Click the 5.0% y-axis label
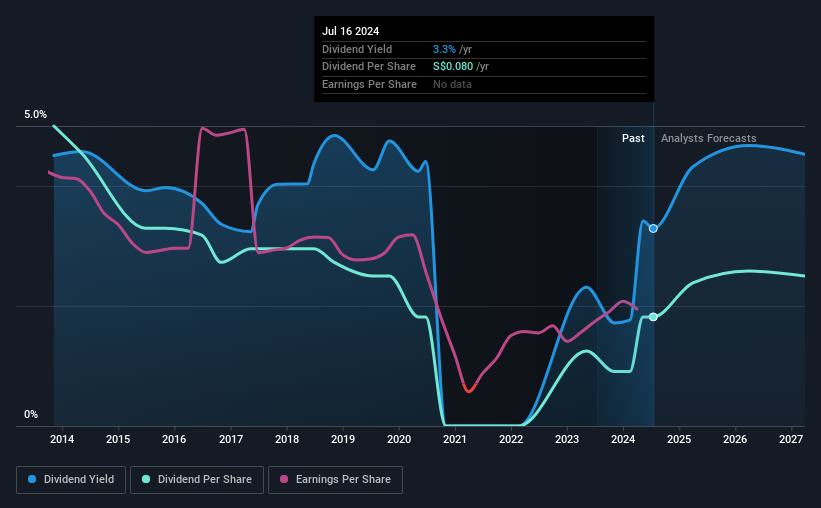821x508 pixels. (x=35, y=115)
